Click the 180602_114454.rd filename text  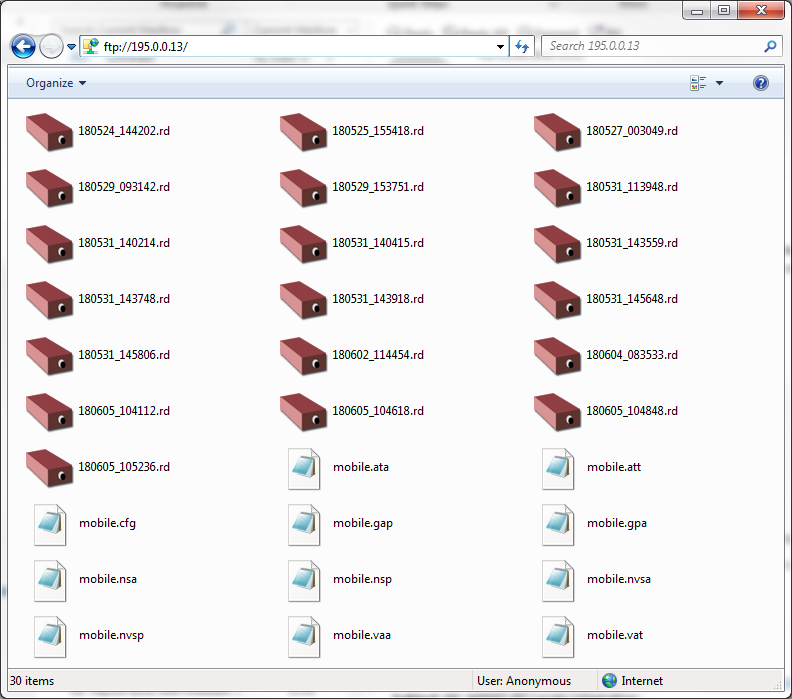[378, 355]
